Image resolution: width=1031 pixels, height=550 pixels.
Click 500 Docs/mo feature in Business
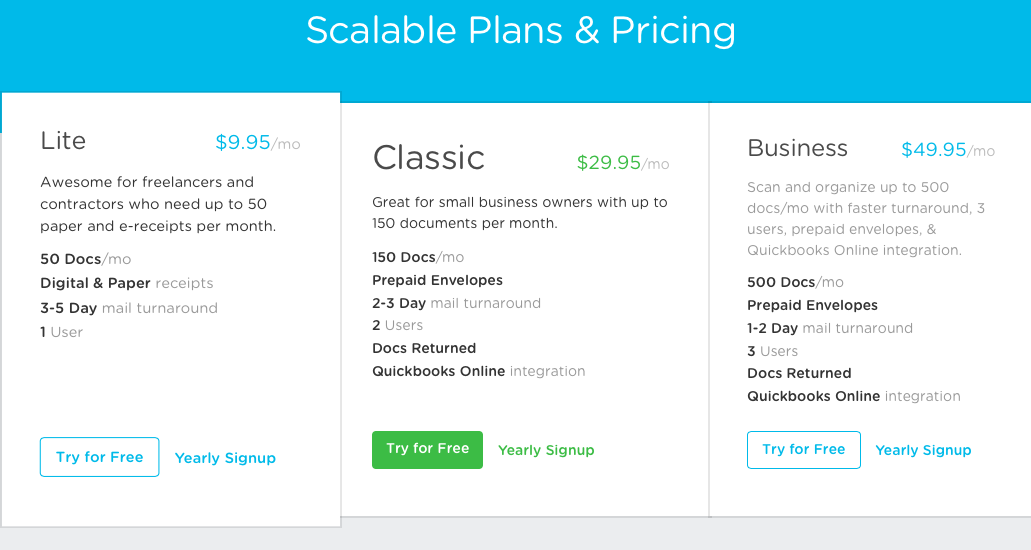pyautogui.click(x=795, y=282)
